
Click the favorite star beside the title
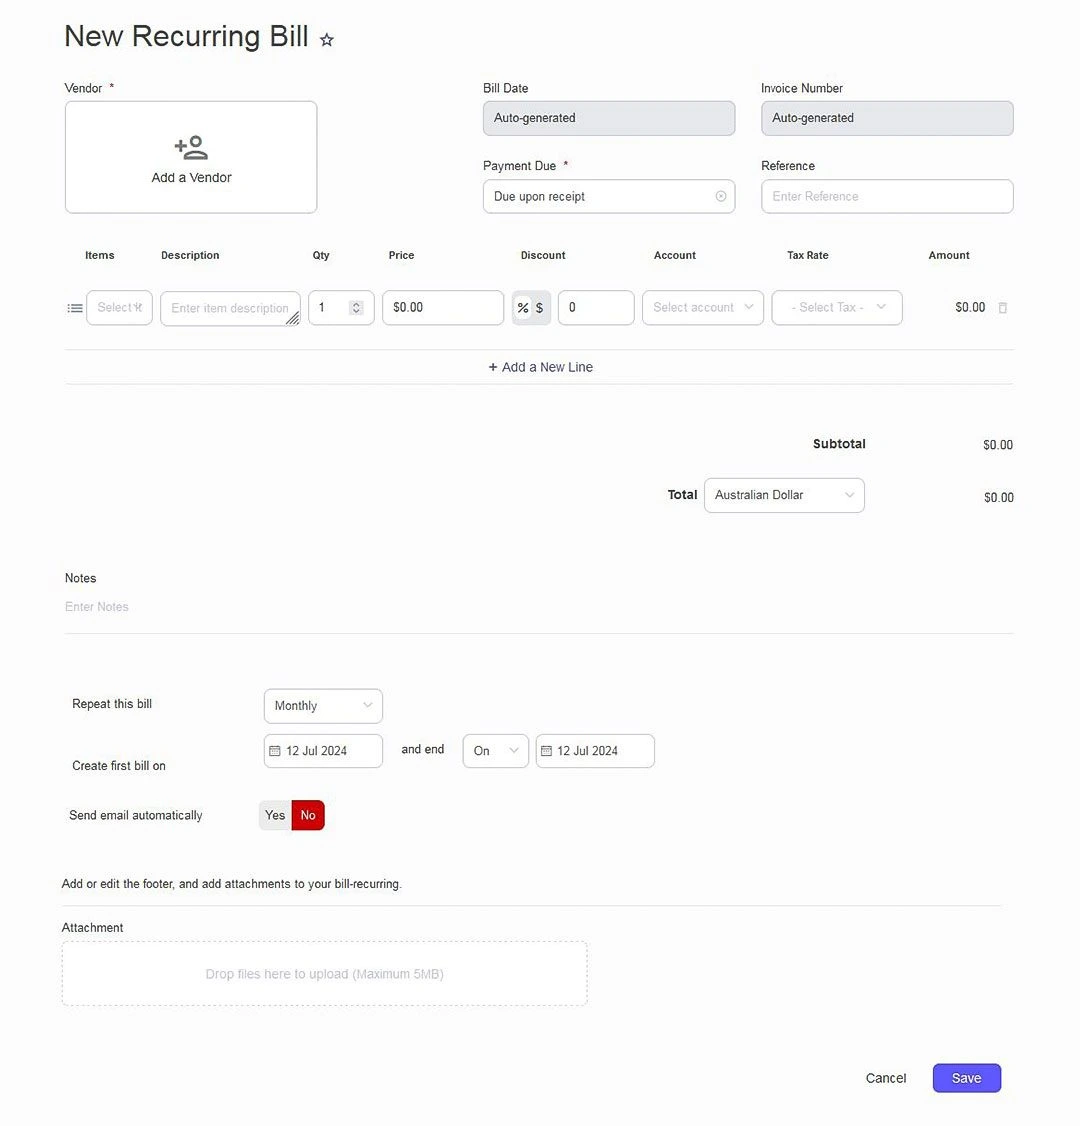click(x=327, y=40)
